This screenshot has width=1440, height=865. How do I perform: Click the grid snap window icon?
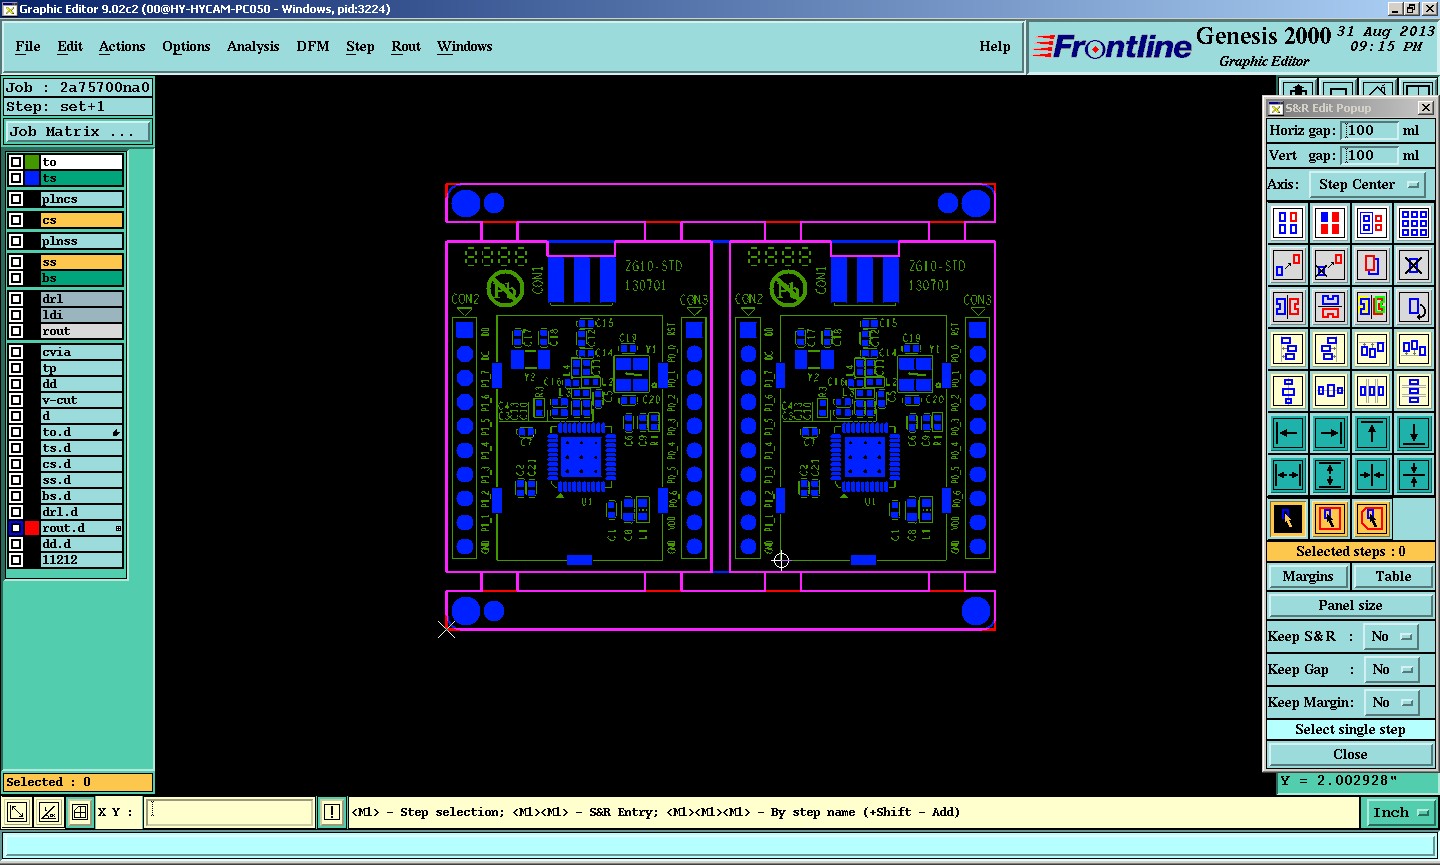point(79,812)
